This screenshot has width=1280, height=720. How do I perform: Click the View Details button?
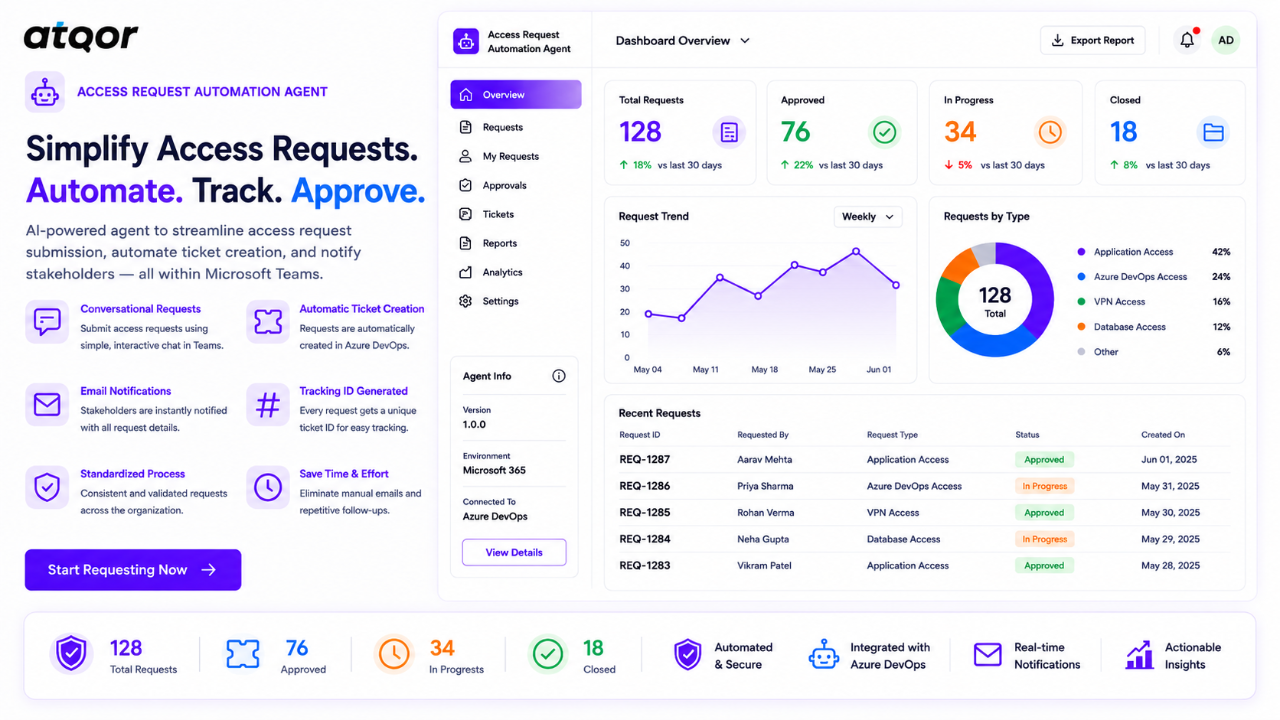point(514,552)
